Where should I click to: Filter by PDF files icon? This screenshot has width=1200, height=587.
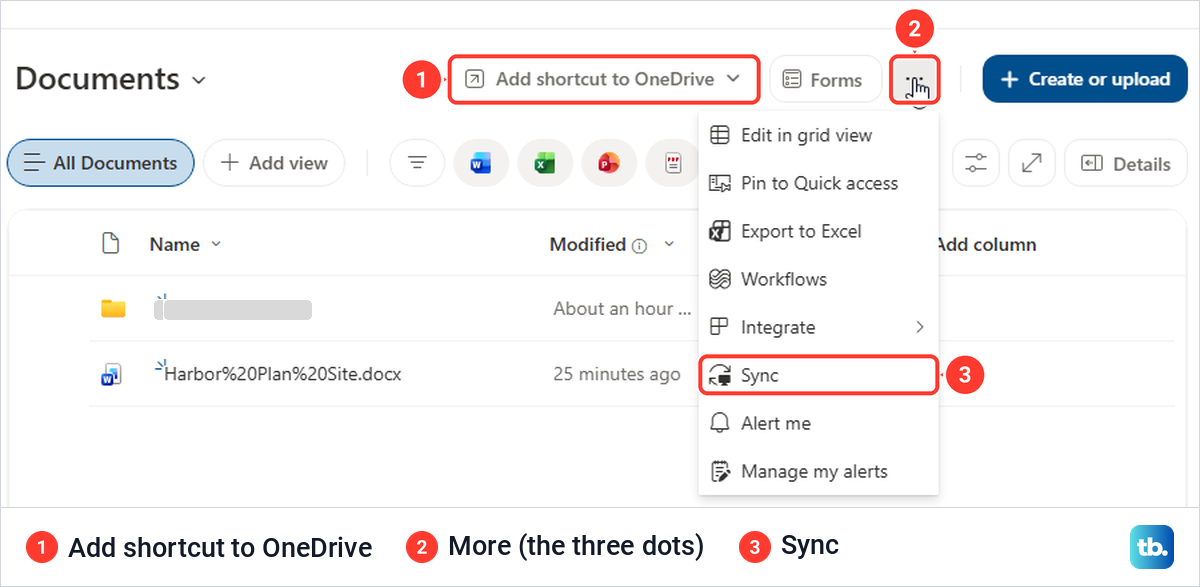coord(671,163)
